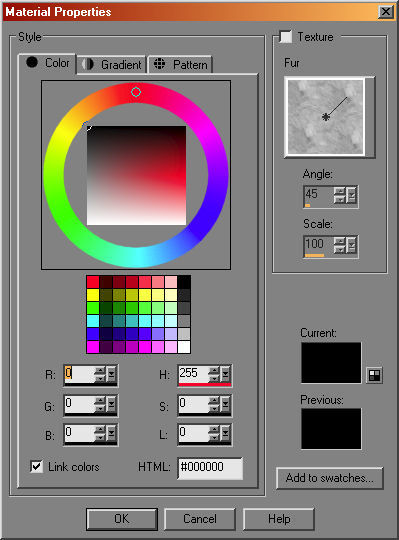Click the OK button

[x=122, y=519]
